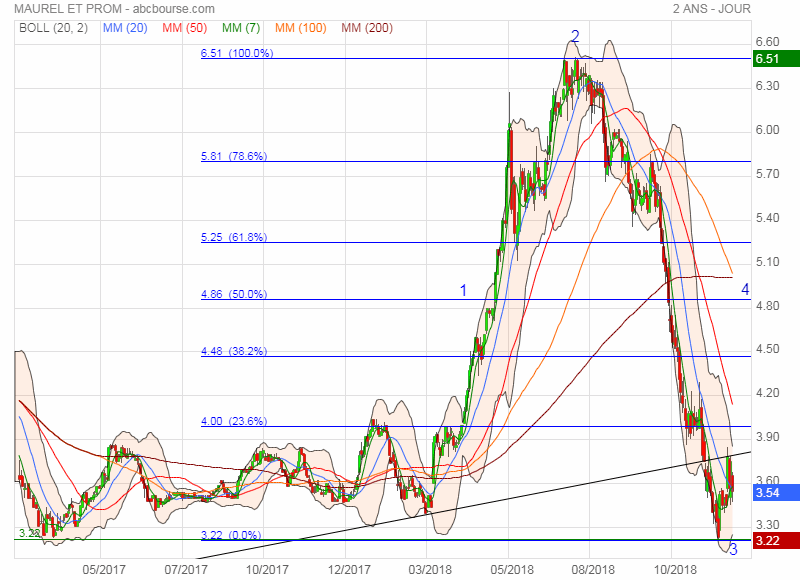Click wave marker 3 near the low

[x=734, y=549]
